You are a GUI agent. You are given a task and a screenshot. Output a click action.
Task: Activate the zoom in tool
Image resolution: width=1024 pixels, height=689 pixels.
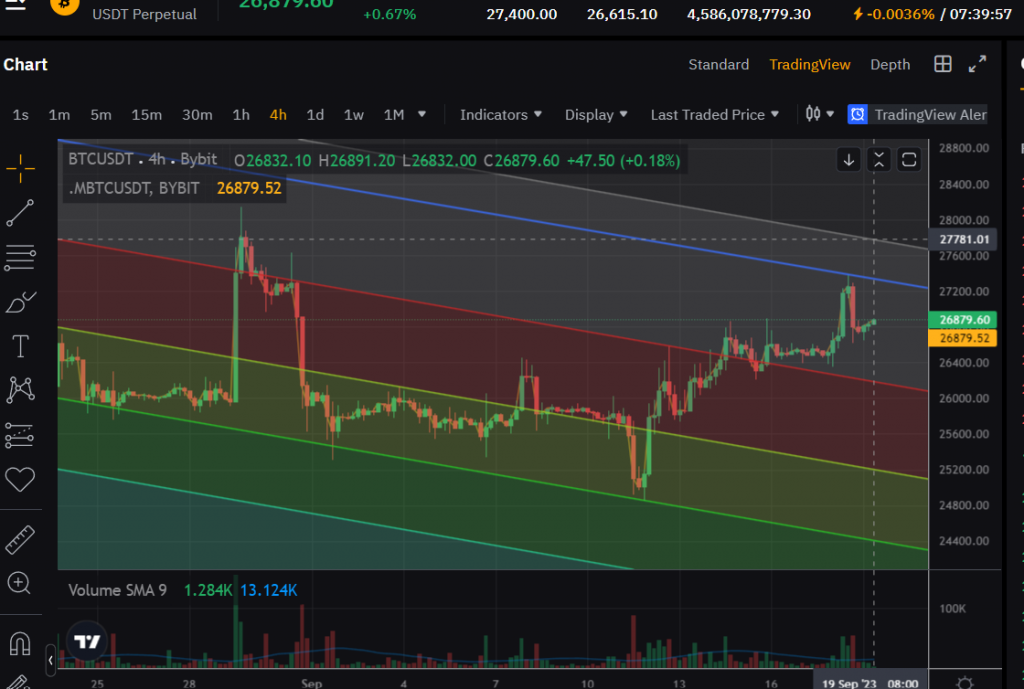[19, 583]
